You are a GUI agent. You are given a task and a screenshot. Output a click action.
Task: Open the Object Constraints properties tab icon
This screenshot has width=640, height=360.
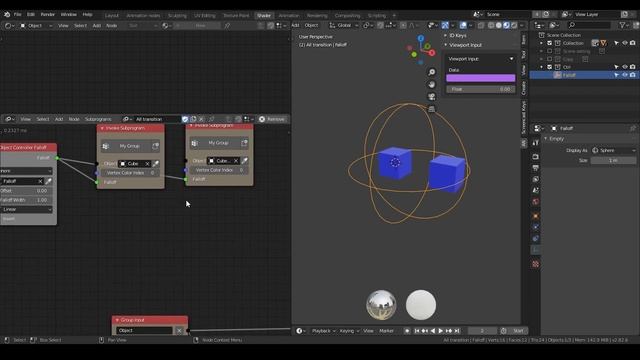pyautogui.click(x=536, y=238)
